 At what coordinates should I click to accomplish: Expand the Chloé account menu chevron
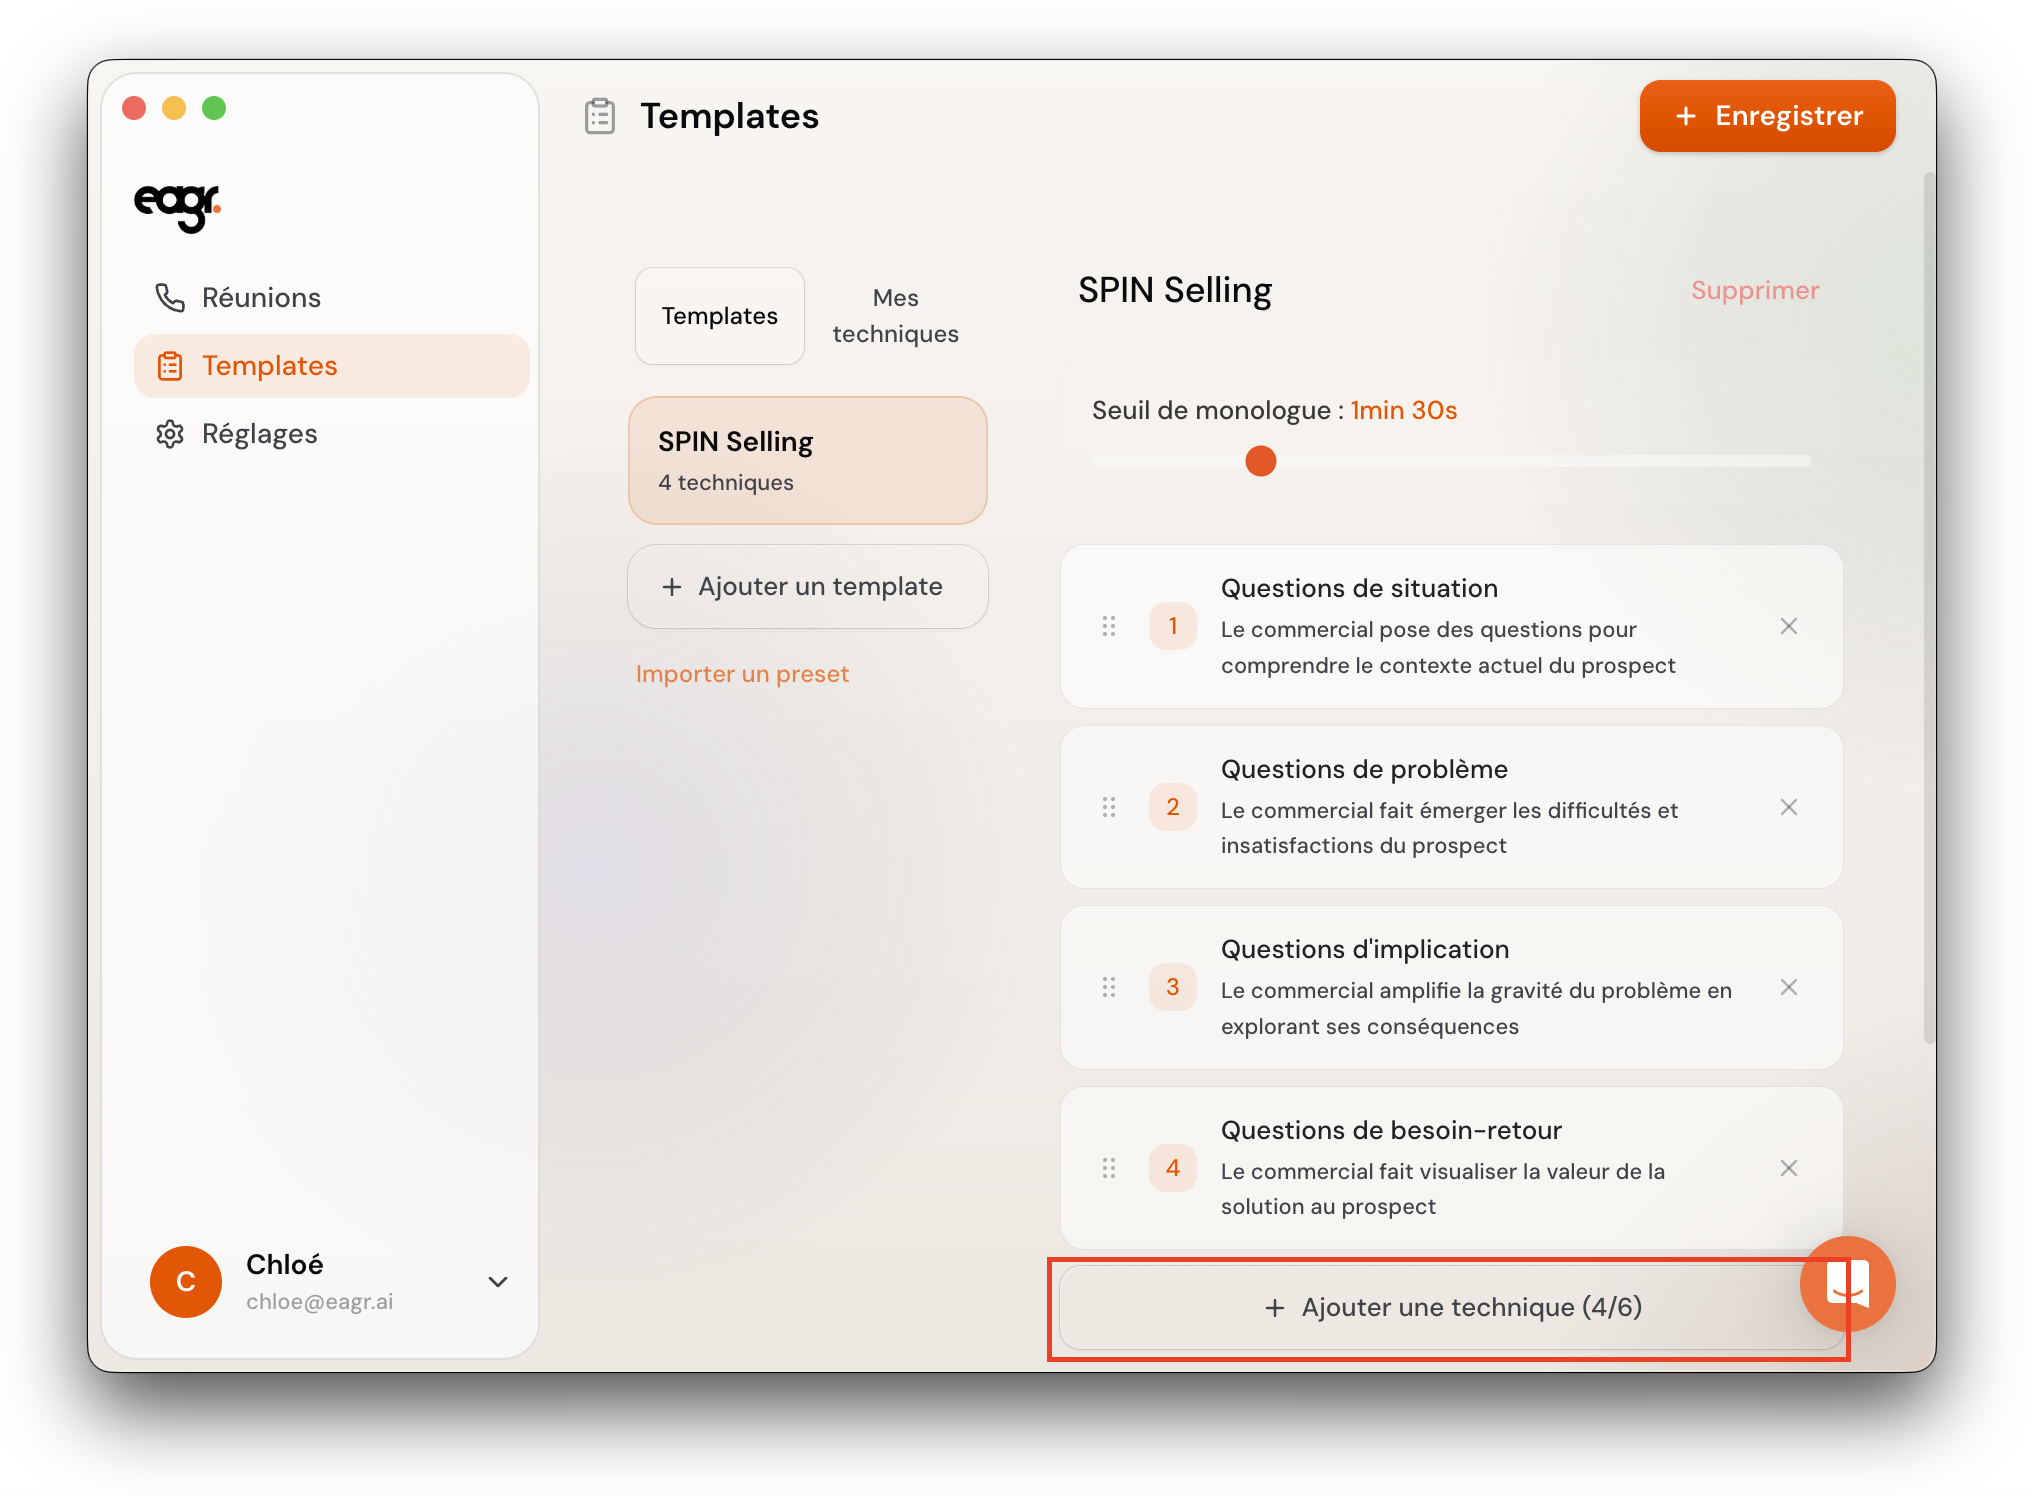click(498, 1281)
